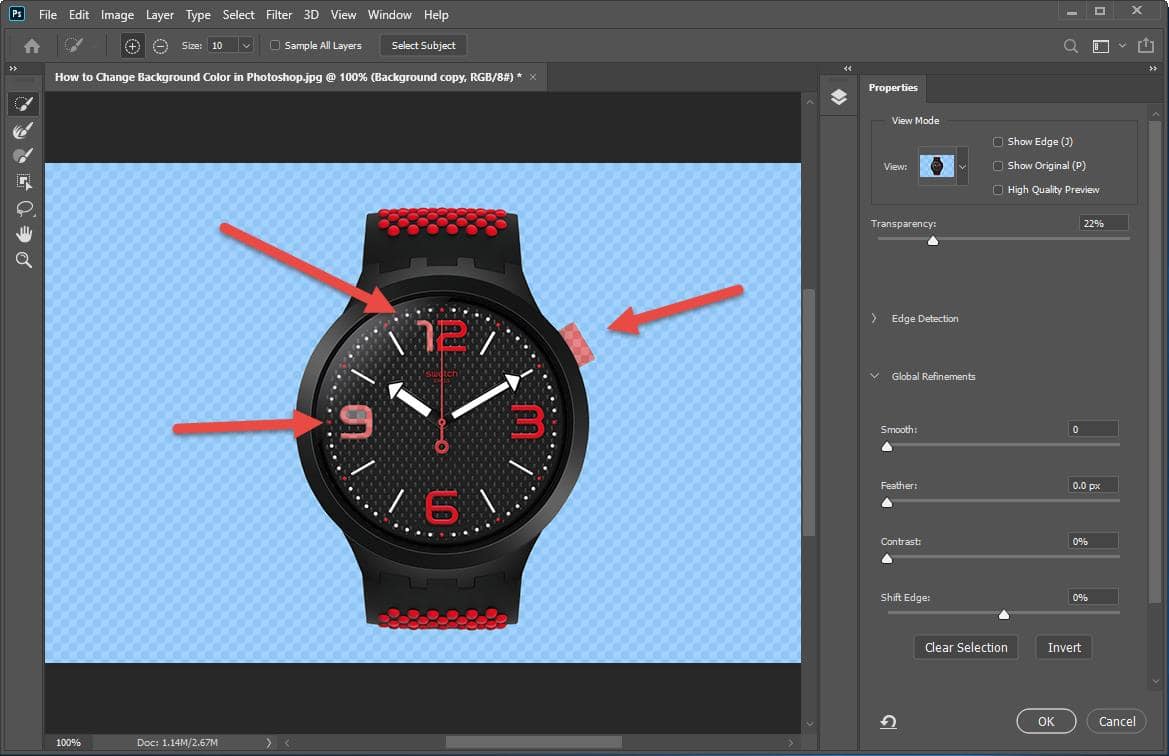Select the Hand tool
Screen dimensions: 1169x756
[22, 234]
